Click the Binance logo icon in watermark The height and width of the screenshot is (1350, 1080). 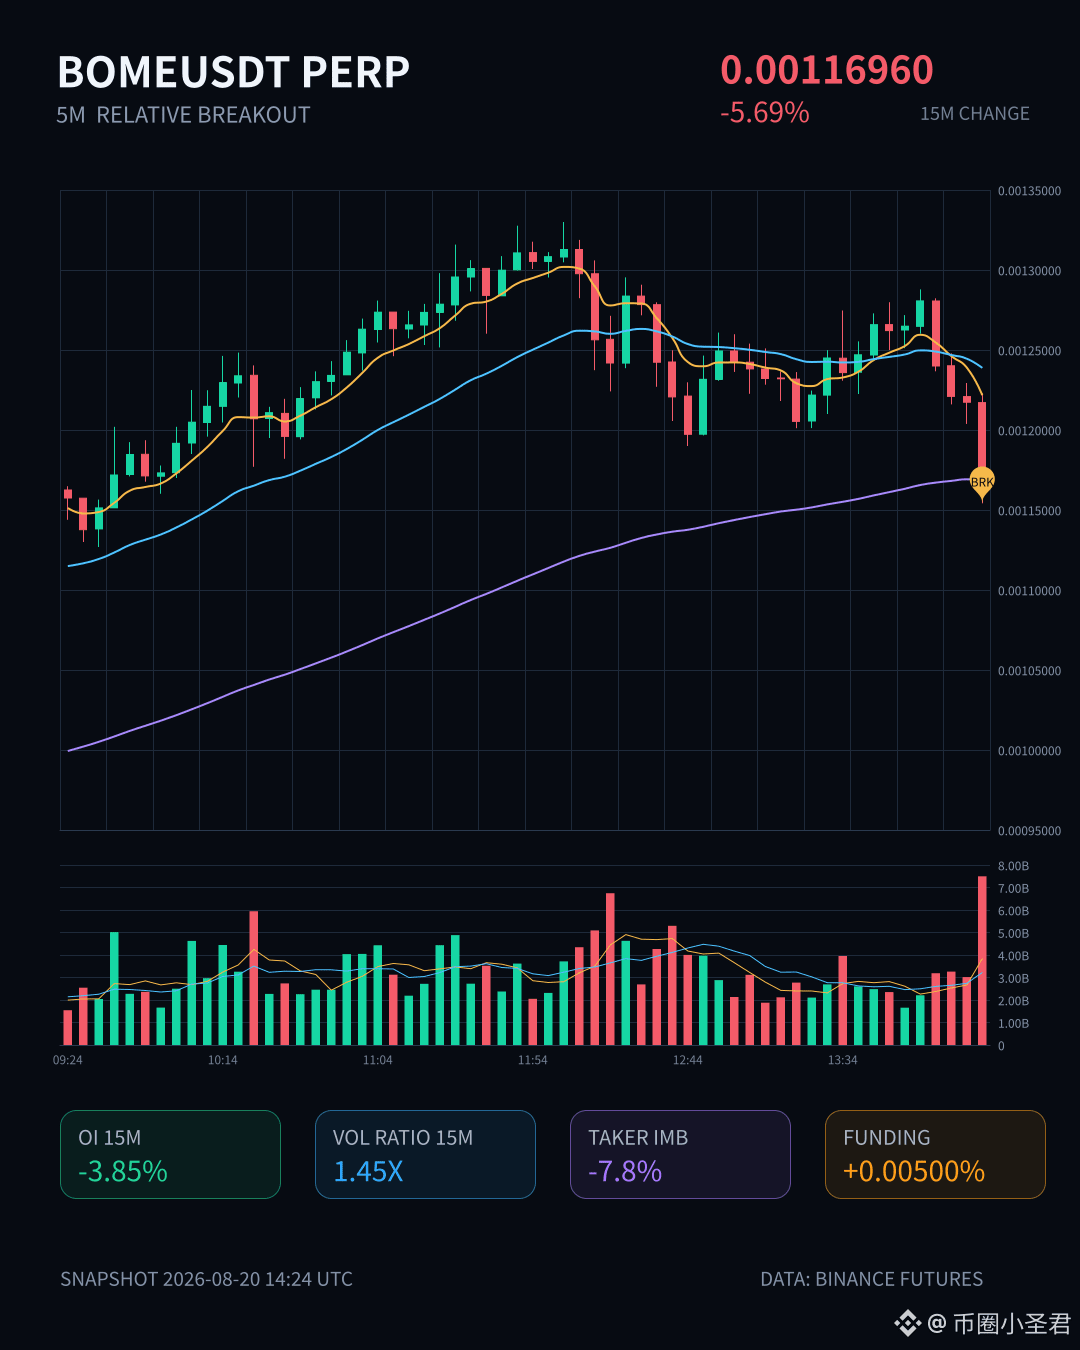coord(907,1324)
